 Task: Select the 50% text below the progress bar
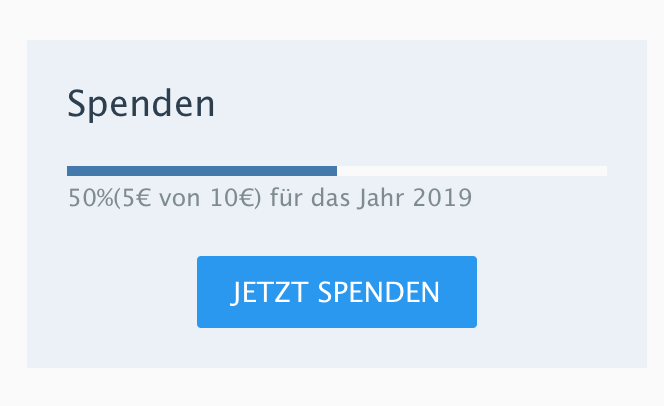[x=89, y=198]
